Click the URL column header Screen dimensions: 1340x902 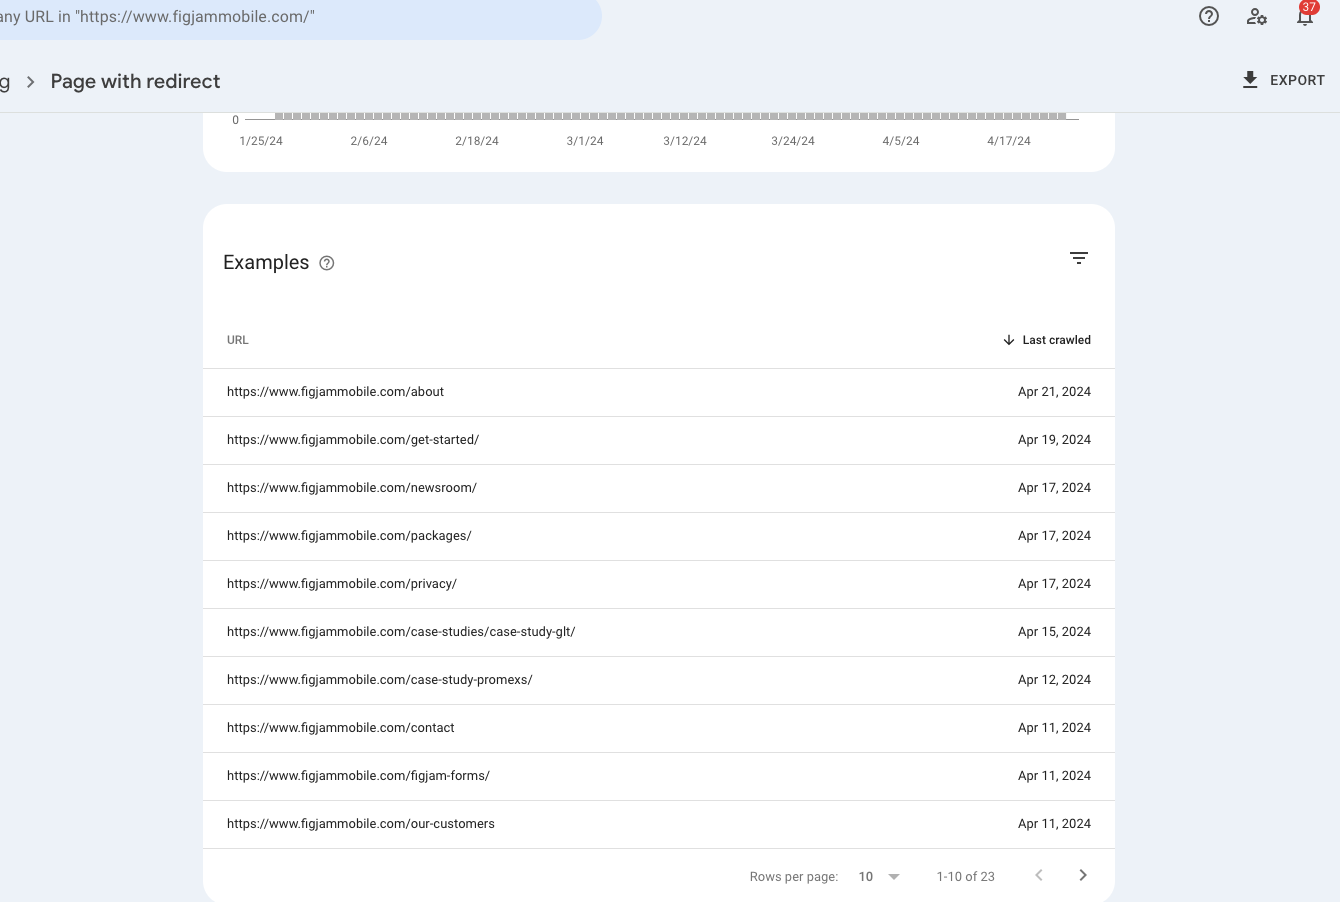tap(238, 340)
